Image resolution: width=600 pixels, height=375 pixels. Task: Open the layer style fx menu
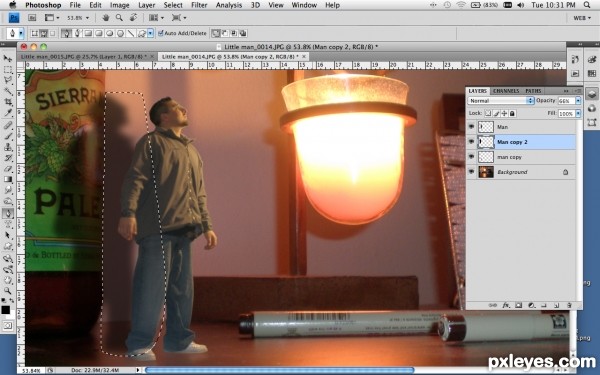506,305
